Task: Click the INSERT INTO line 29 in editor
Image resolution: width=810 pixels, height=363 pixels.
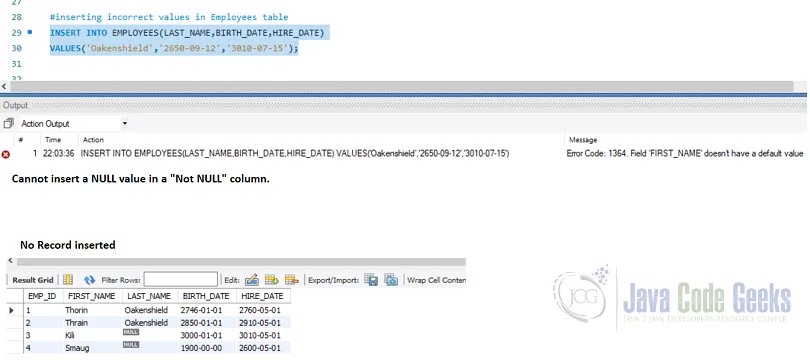Action: tap(187, 33)
